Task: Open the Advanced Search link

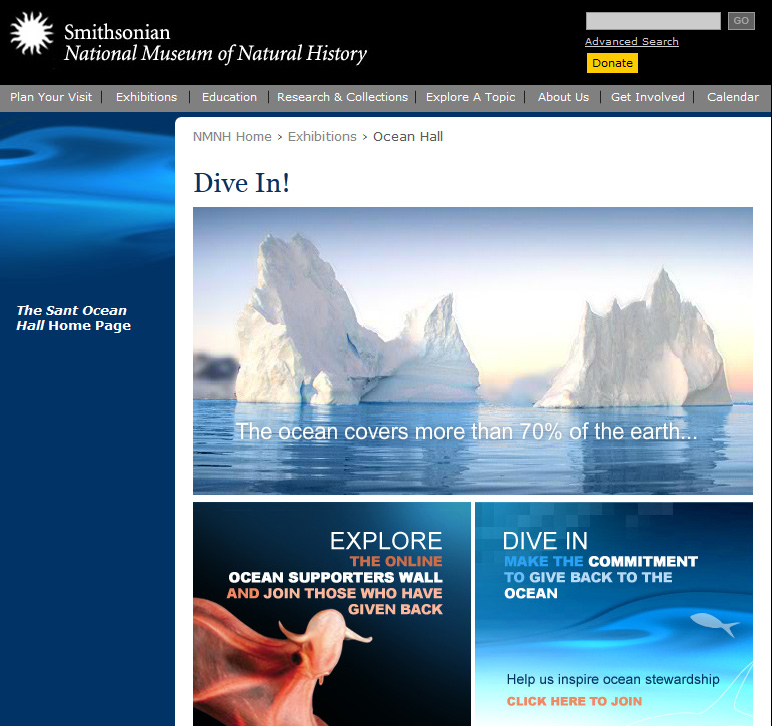Action: [631, 42]
